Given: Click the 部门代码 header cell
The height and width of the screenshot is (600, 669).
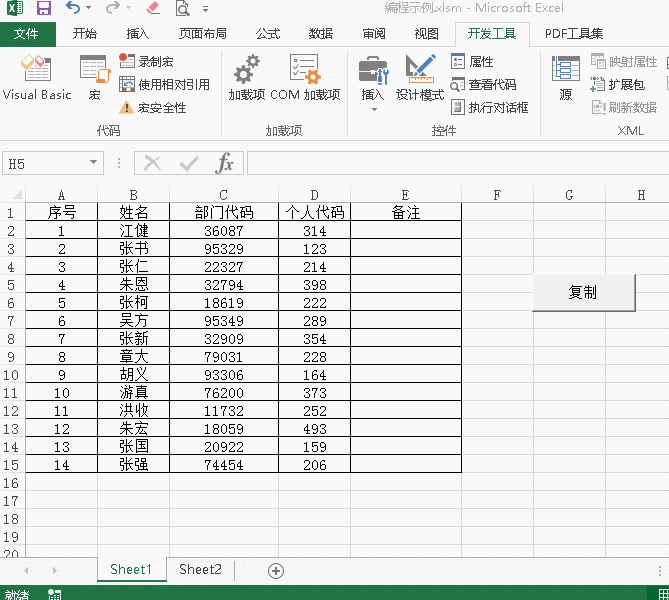Looking at the screenshot, I should tap(224, 212).
